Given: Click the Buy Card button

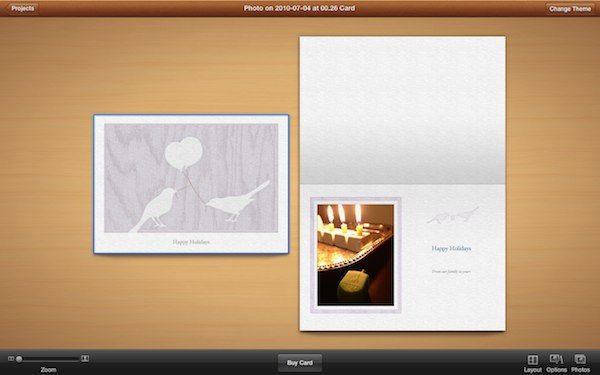Looking at the screenshot, I should point(300,362).
